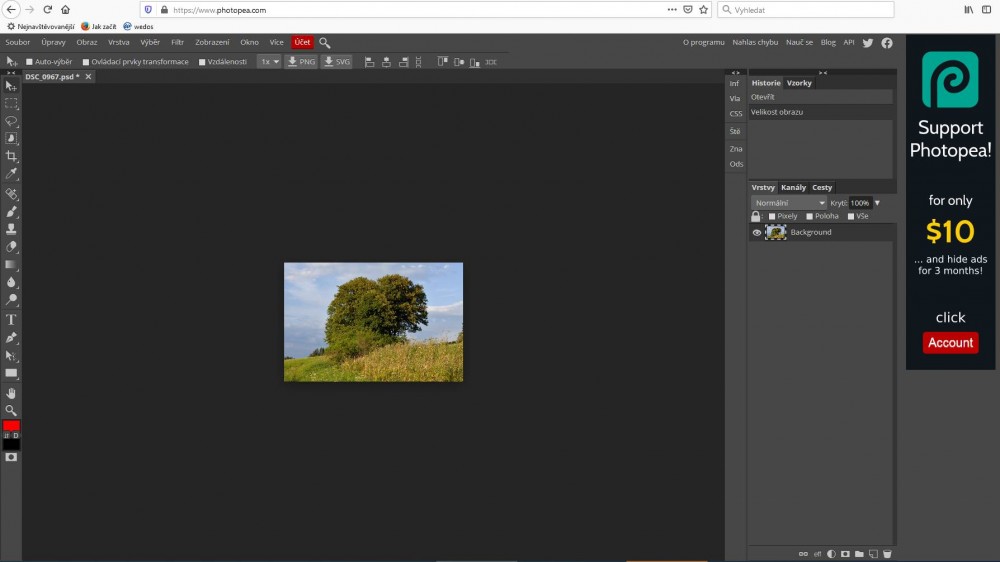Select the Eyedropper tool
The width and height of the screenshot is (1000, 562).
coord(11,174)
